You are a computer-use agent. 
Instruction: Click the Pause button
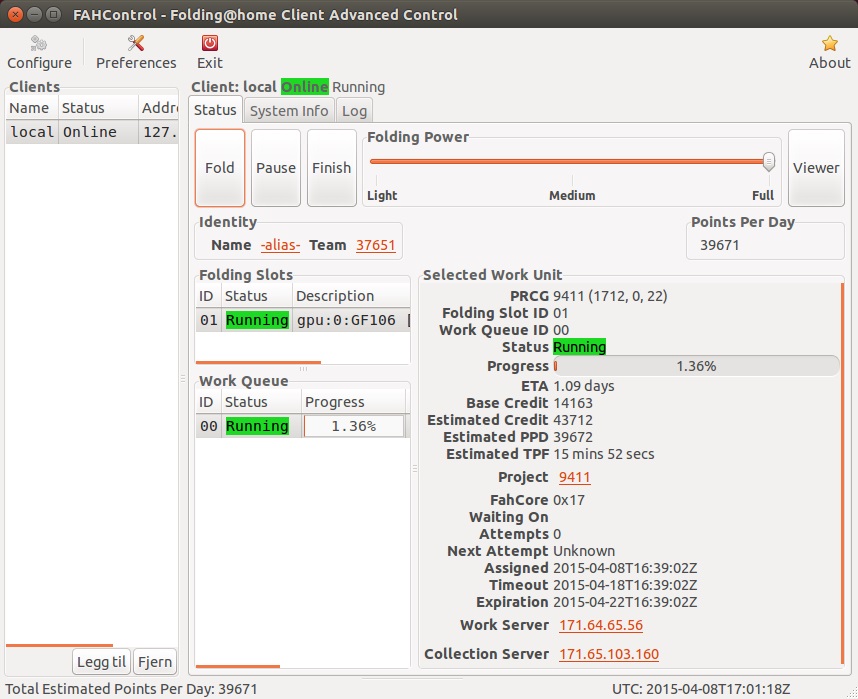click(276, 167)
